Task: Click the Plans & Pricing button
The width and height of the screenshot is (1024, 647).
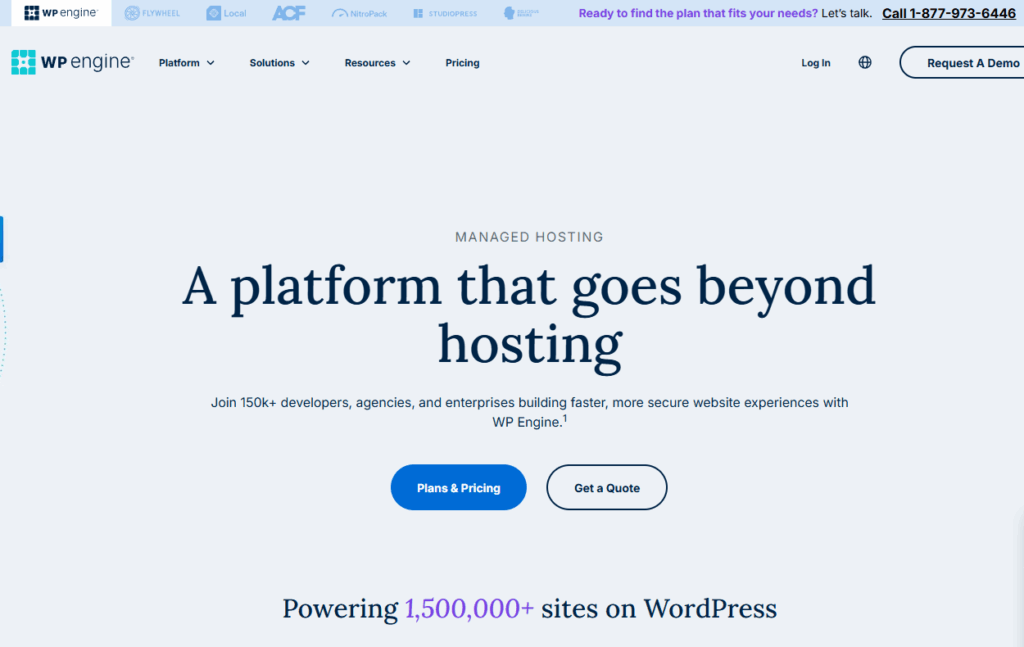Action: coord(458,488)
